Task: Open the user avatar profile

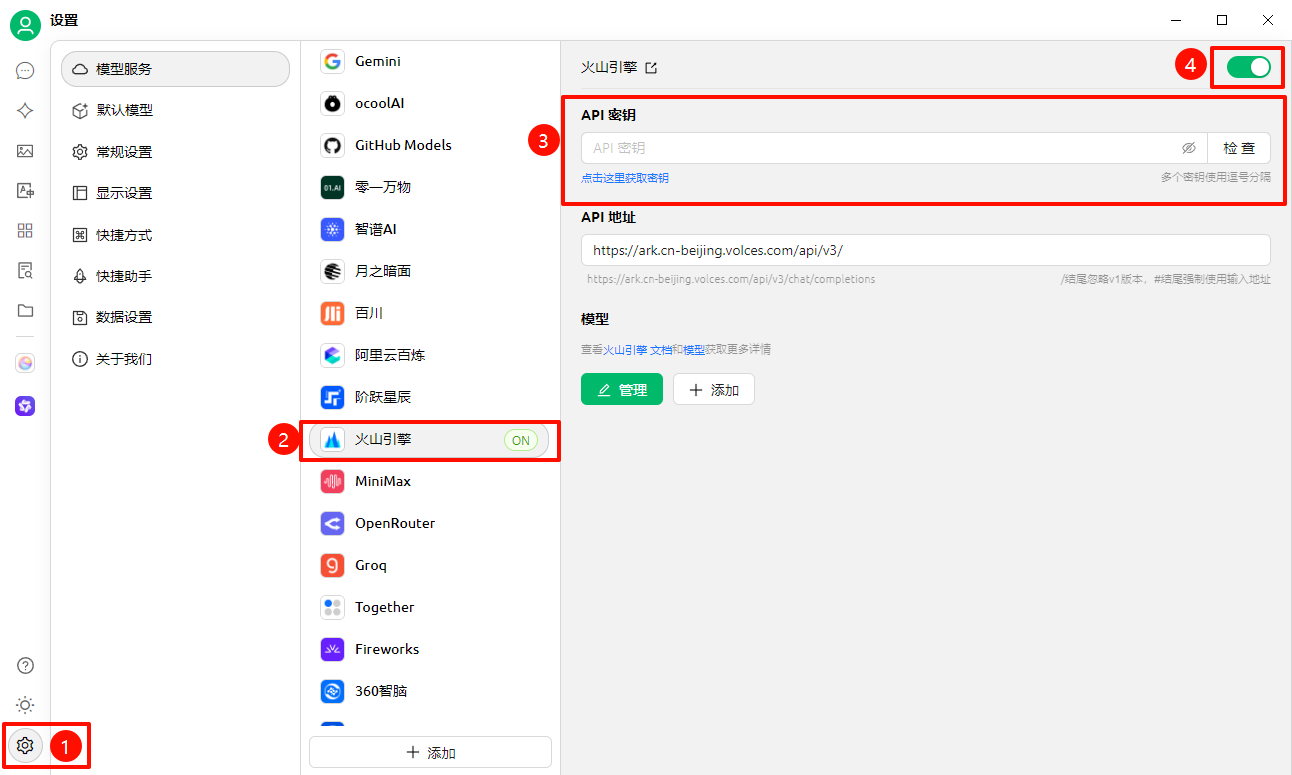Action: (25, 26)
